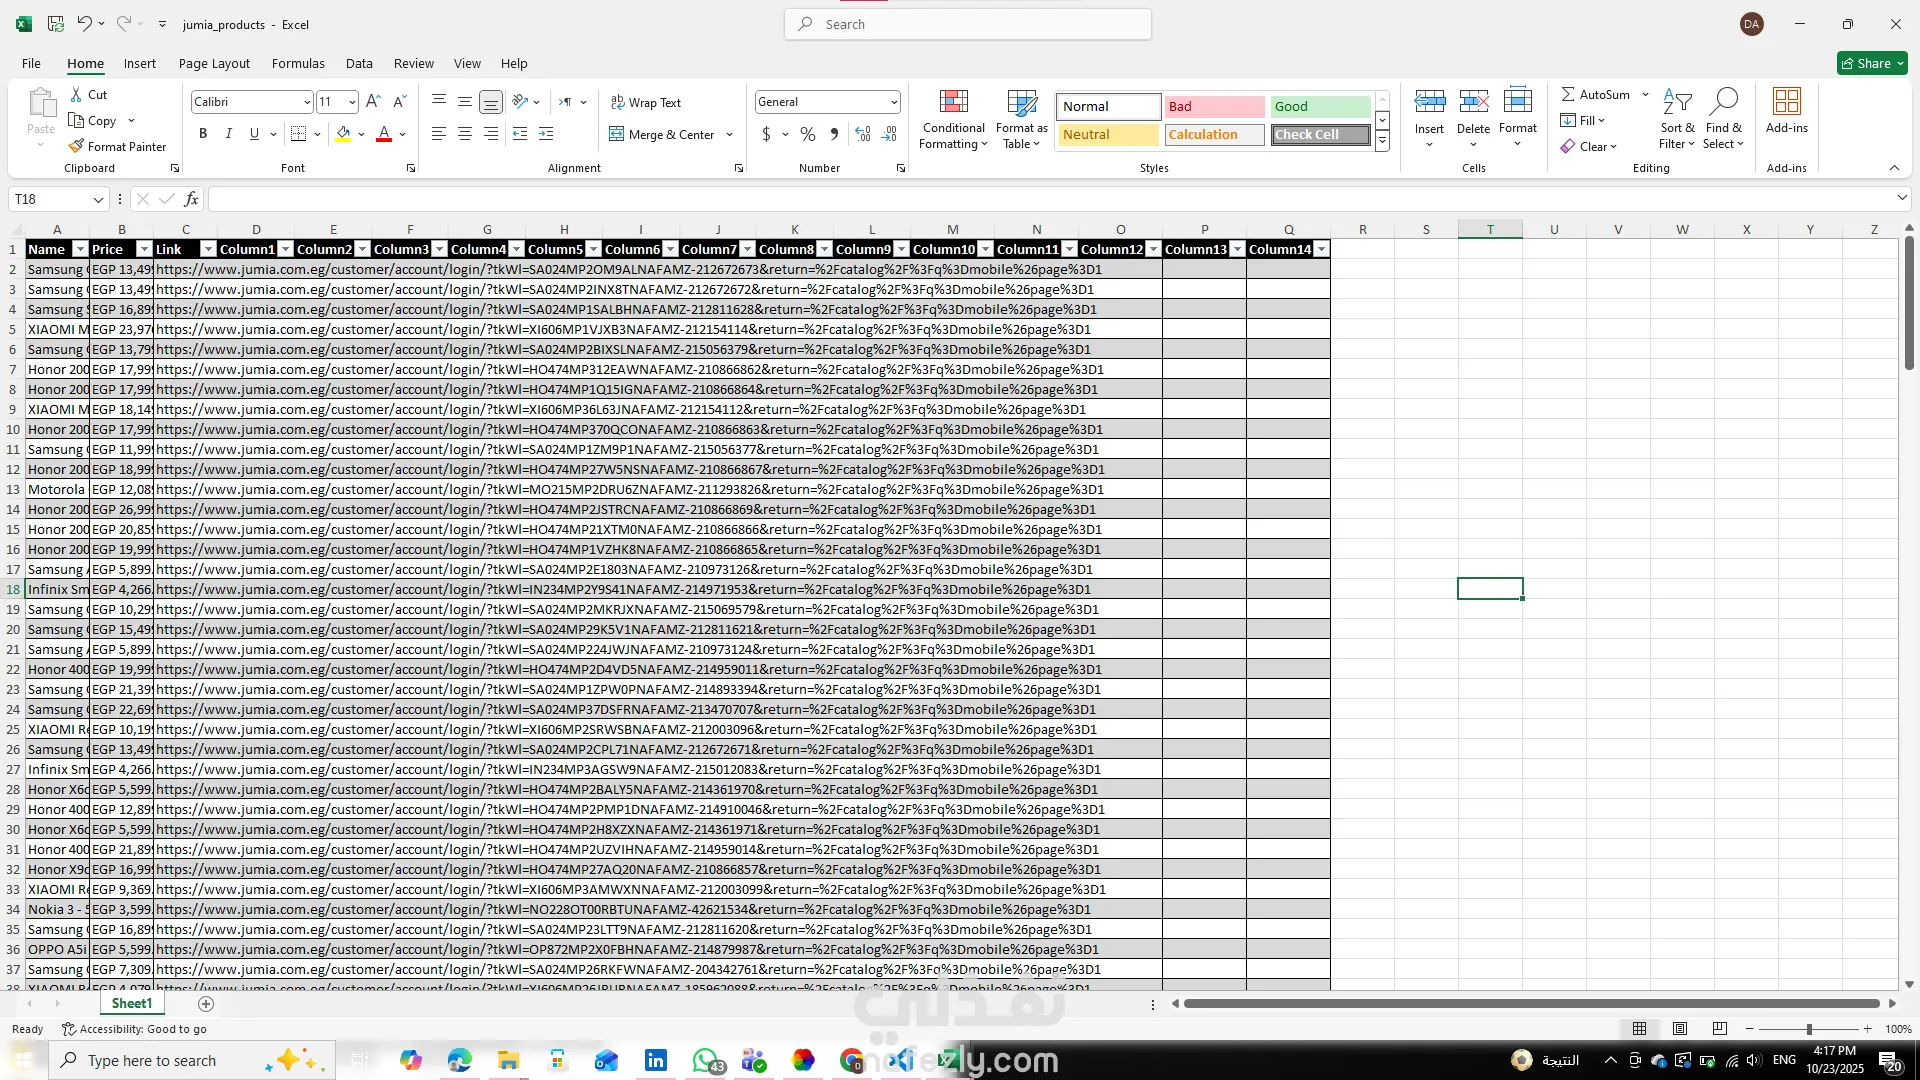Open the General number format dropdown
This screenshot has height=1080, width=1920.
tap(893, 102)
